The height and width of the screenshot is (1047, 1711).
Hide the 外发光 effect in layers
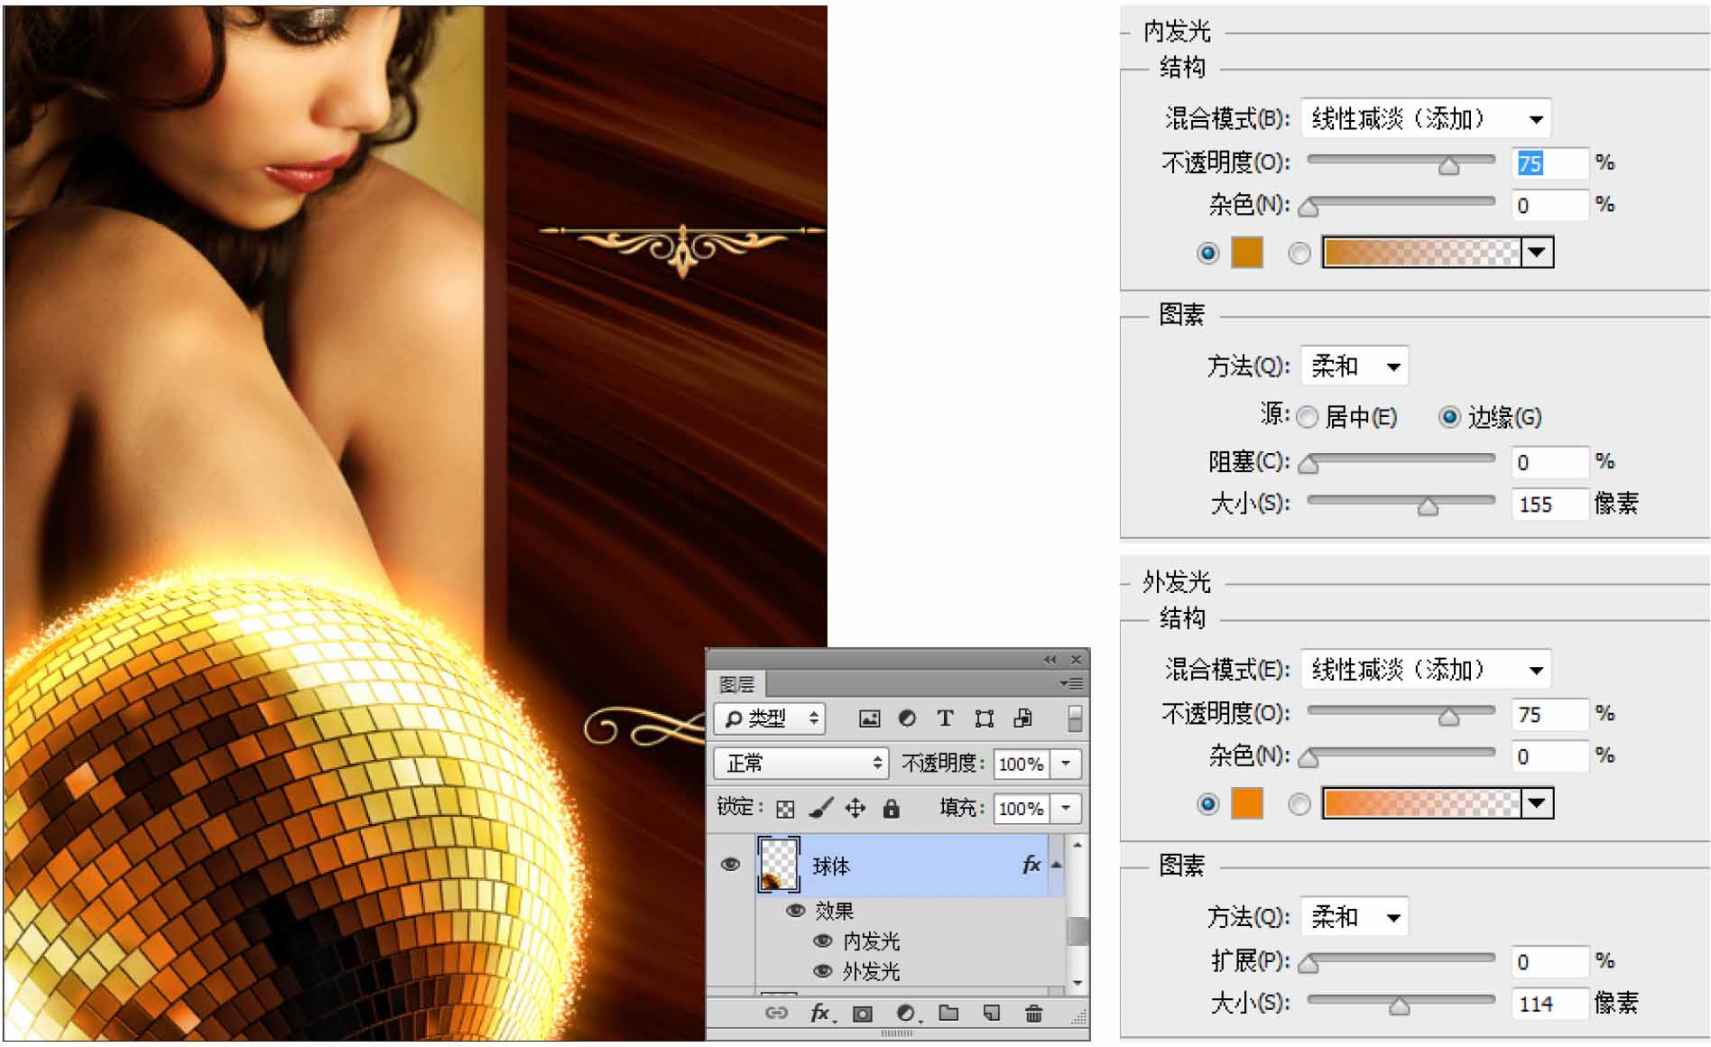pos(823,970)
